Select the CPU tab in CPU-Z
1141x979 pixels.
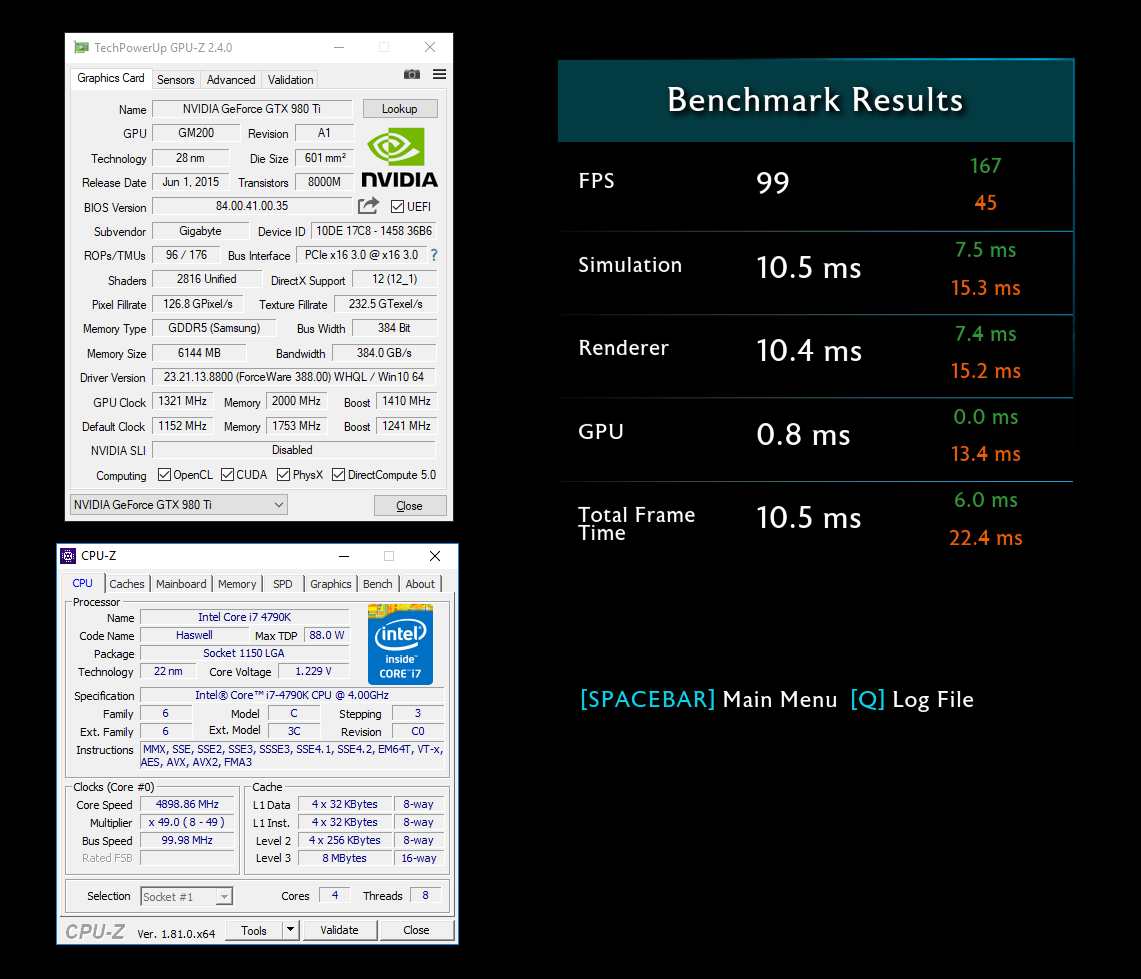pyautogui.click(x=82, y=583)
